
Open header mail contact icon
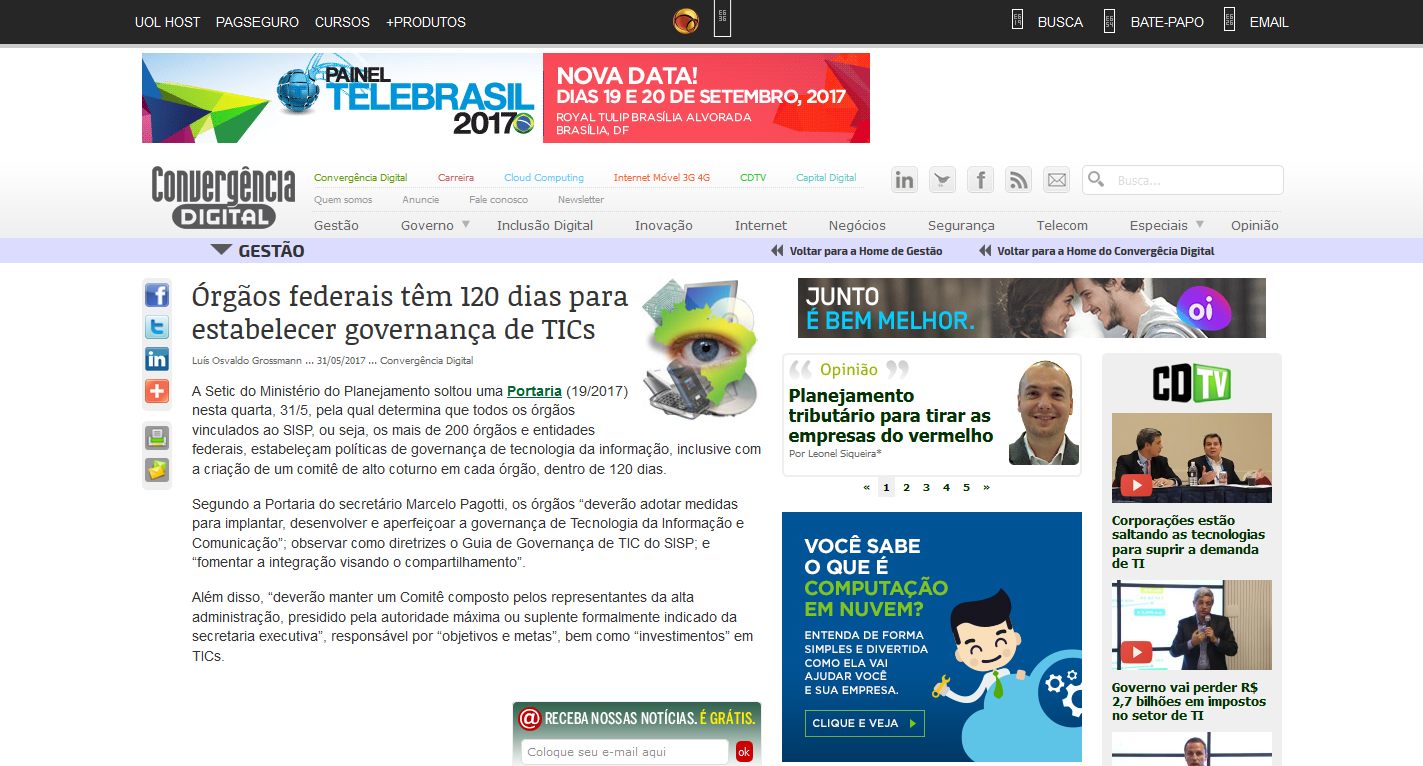(1056, 180)
